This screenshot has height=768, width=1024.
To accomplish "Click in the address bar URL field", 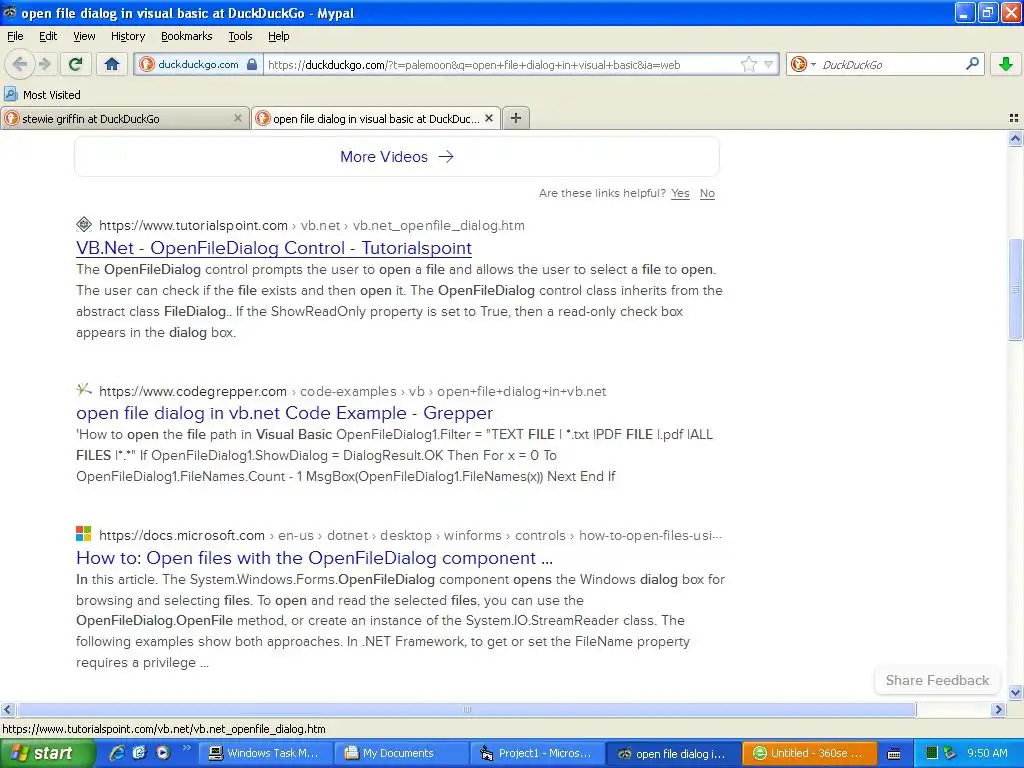I will click(502, 65).
